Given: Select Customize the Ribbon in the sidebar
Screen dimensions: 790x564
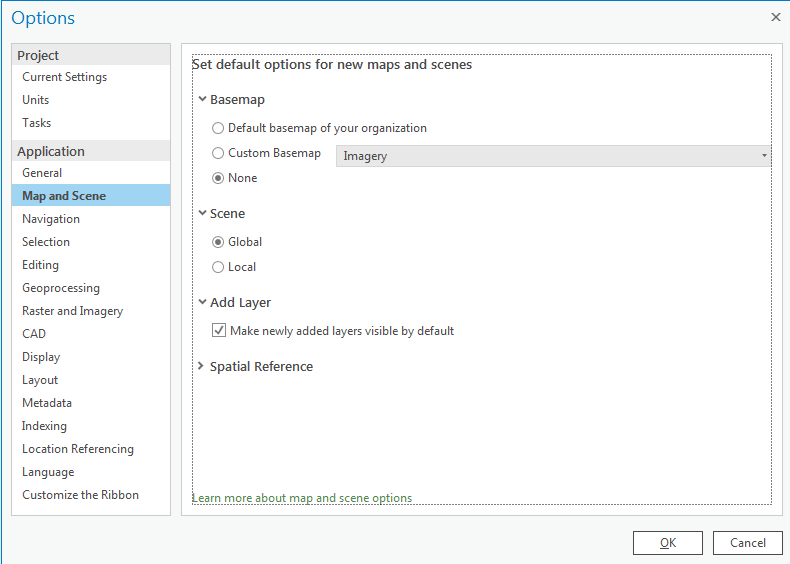Looking at the screenshot, I should point(80,495).
